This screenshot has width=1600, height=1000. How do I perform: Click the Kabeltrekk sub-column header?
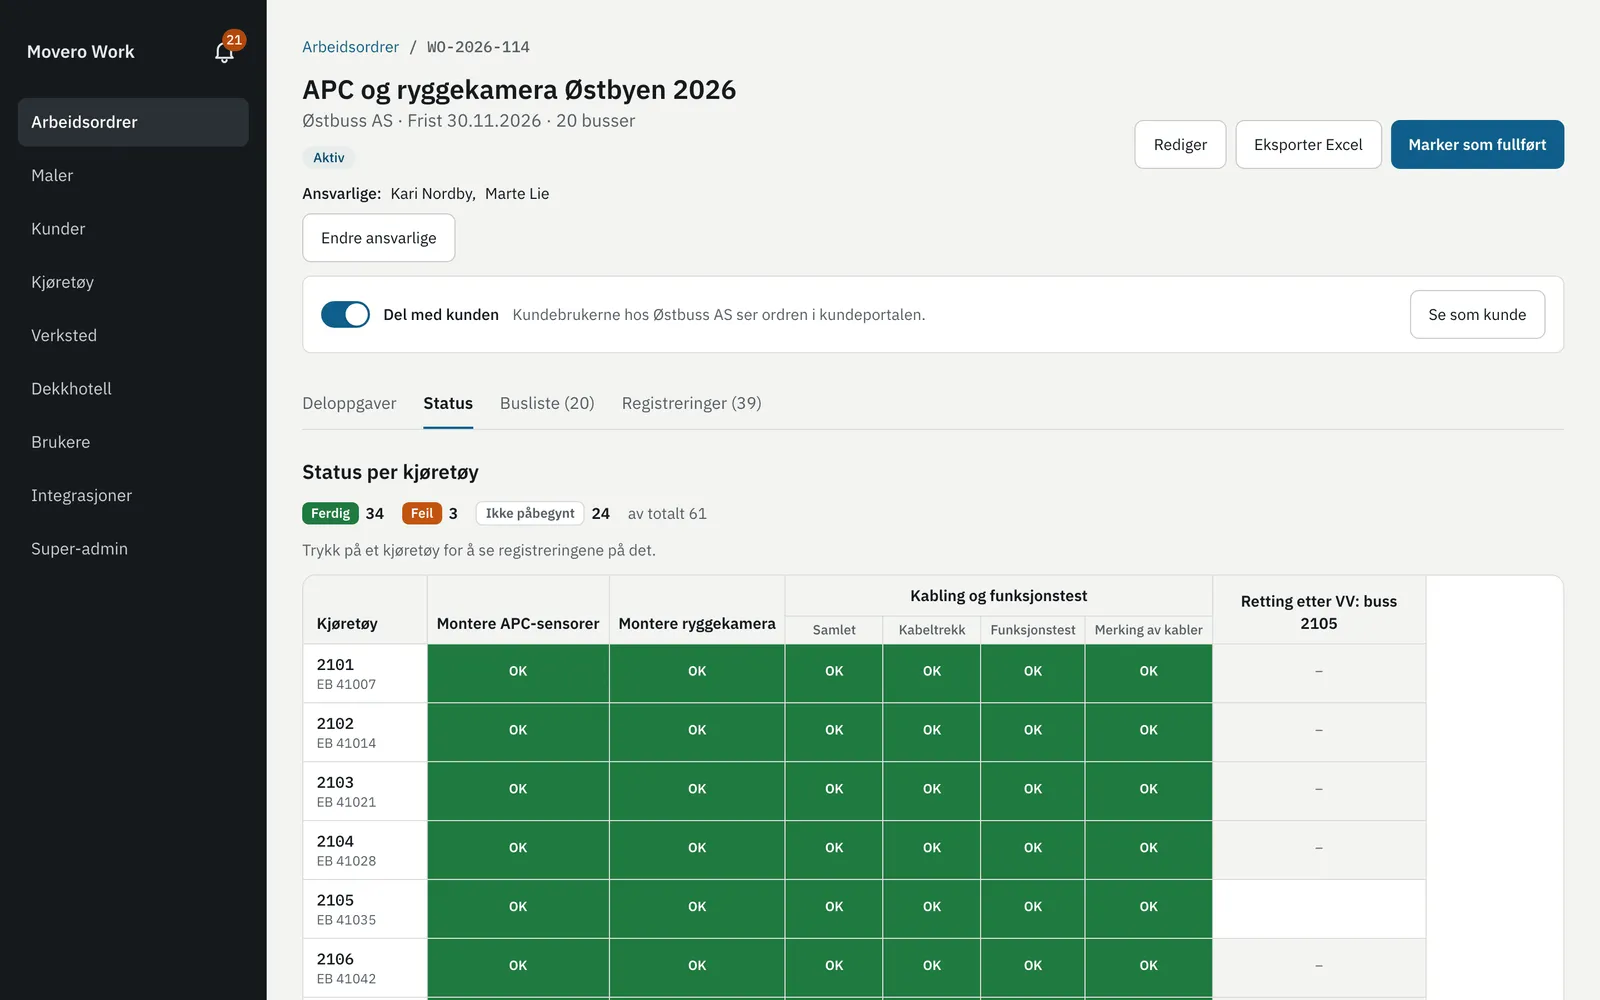pyautogui.click(x=932, y=630)
